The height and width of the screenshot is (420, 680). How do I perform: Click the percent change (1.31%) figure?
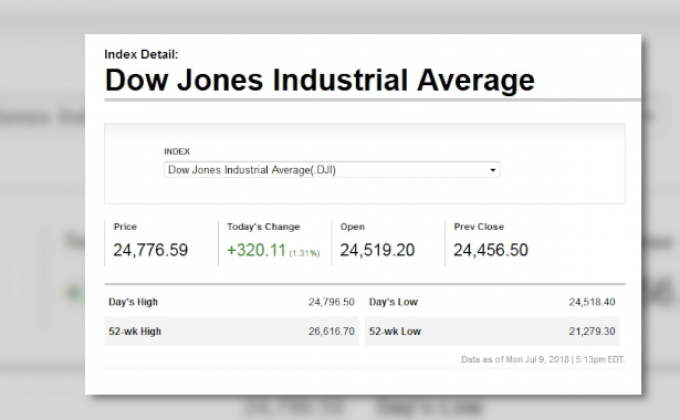coord(304,253)
